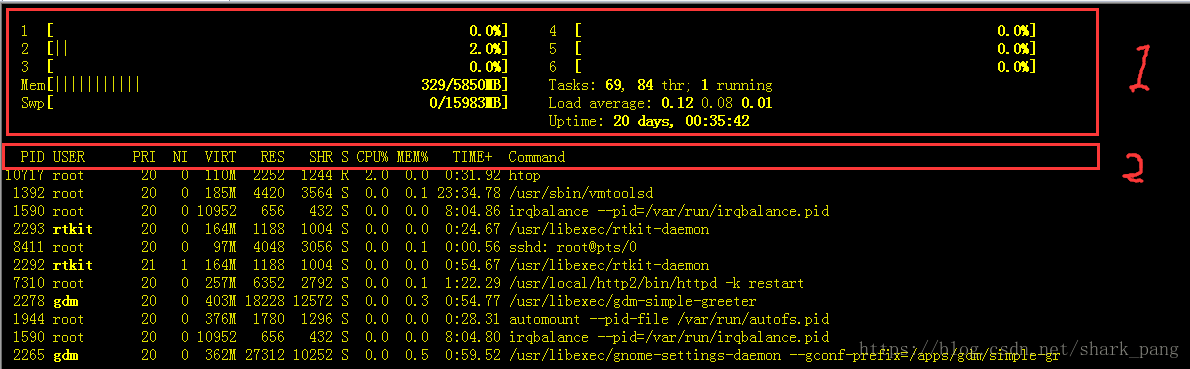Select the CPU 4 usage meter

pyautogui.click(x=792, y=30)
